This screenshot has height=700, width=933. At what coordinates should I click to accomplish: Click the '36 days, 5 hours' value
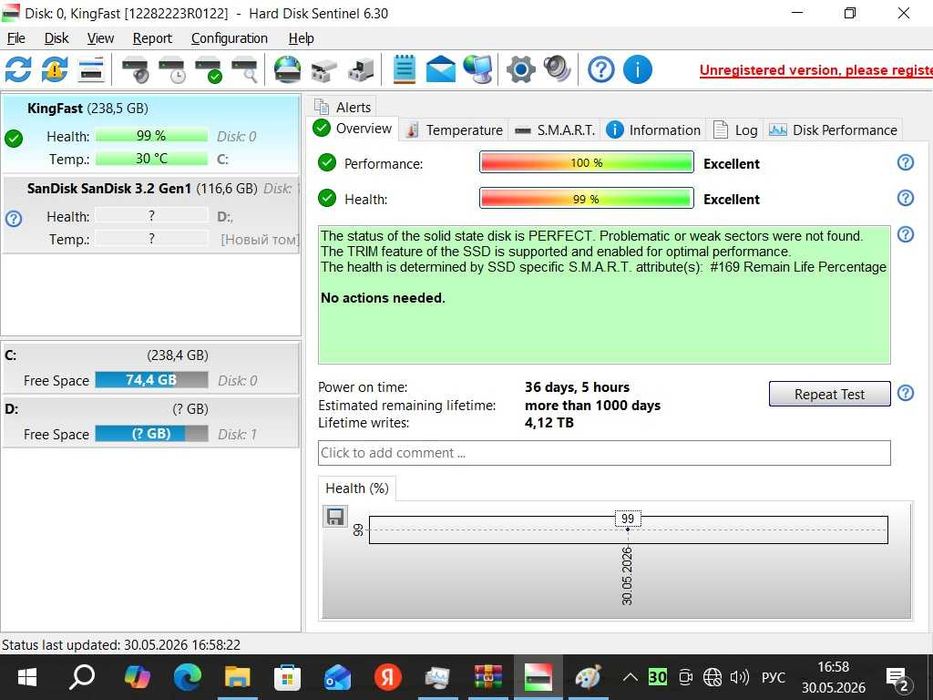click(577, 387)
